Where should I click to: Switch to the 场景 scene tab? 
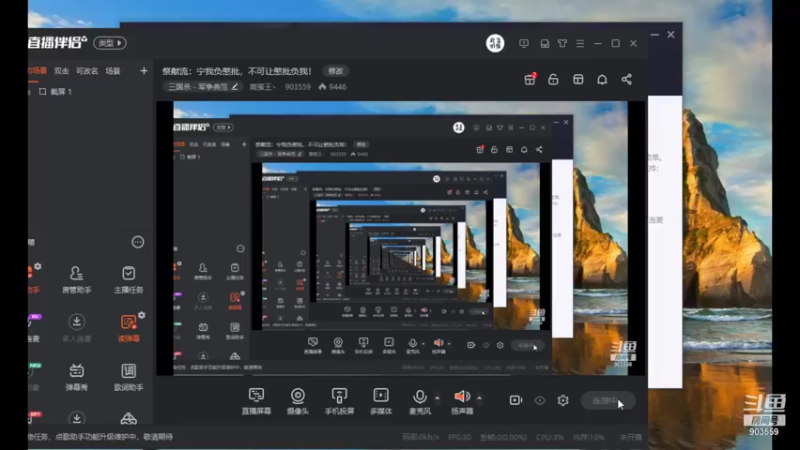click(x=113, y=71)
